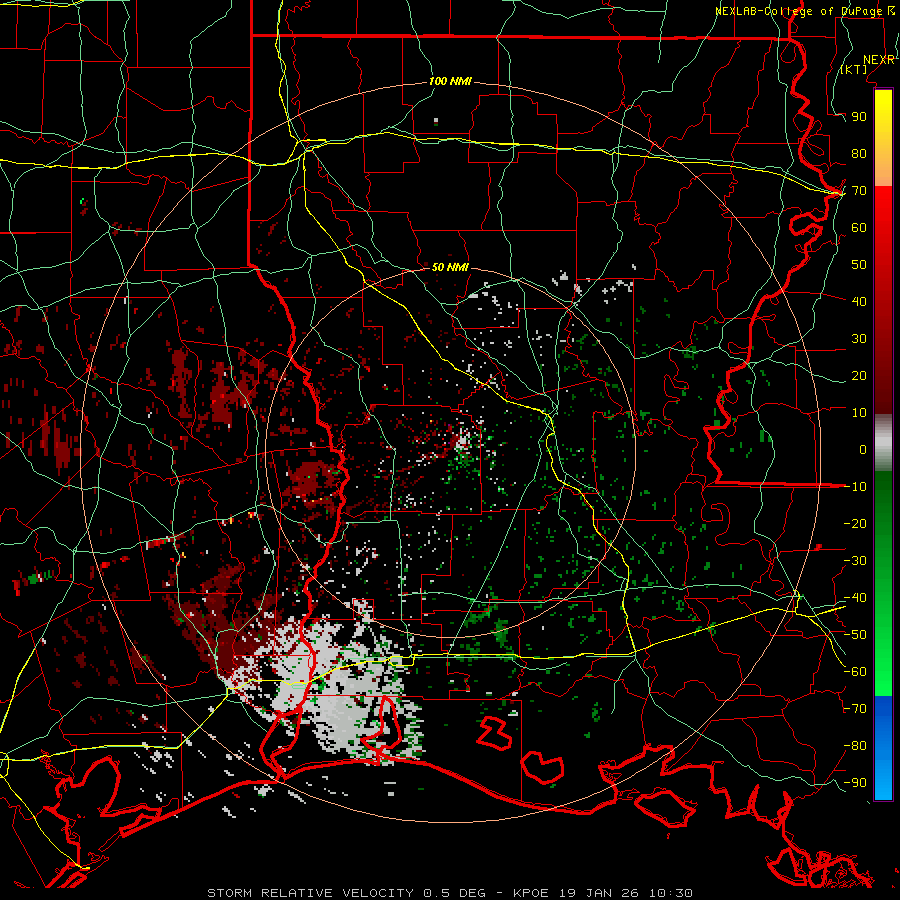Click the 60 value on velocity scale
900x900 pixels.
[x=859, y=228]
